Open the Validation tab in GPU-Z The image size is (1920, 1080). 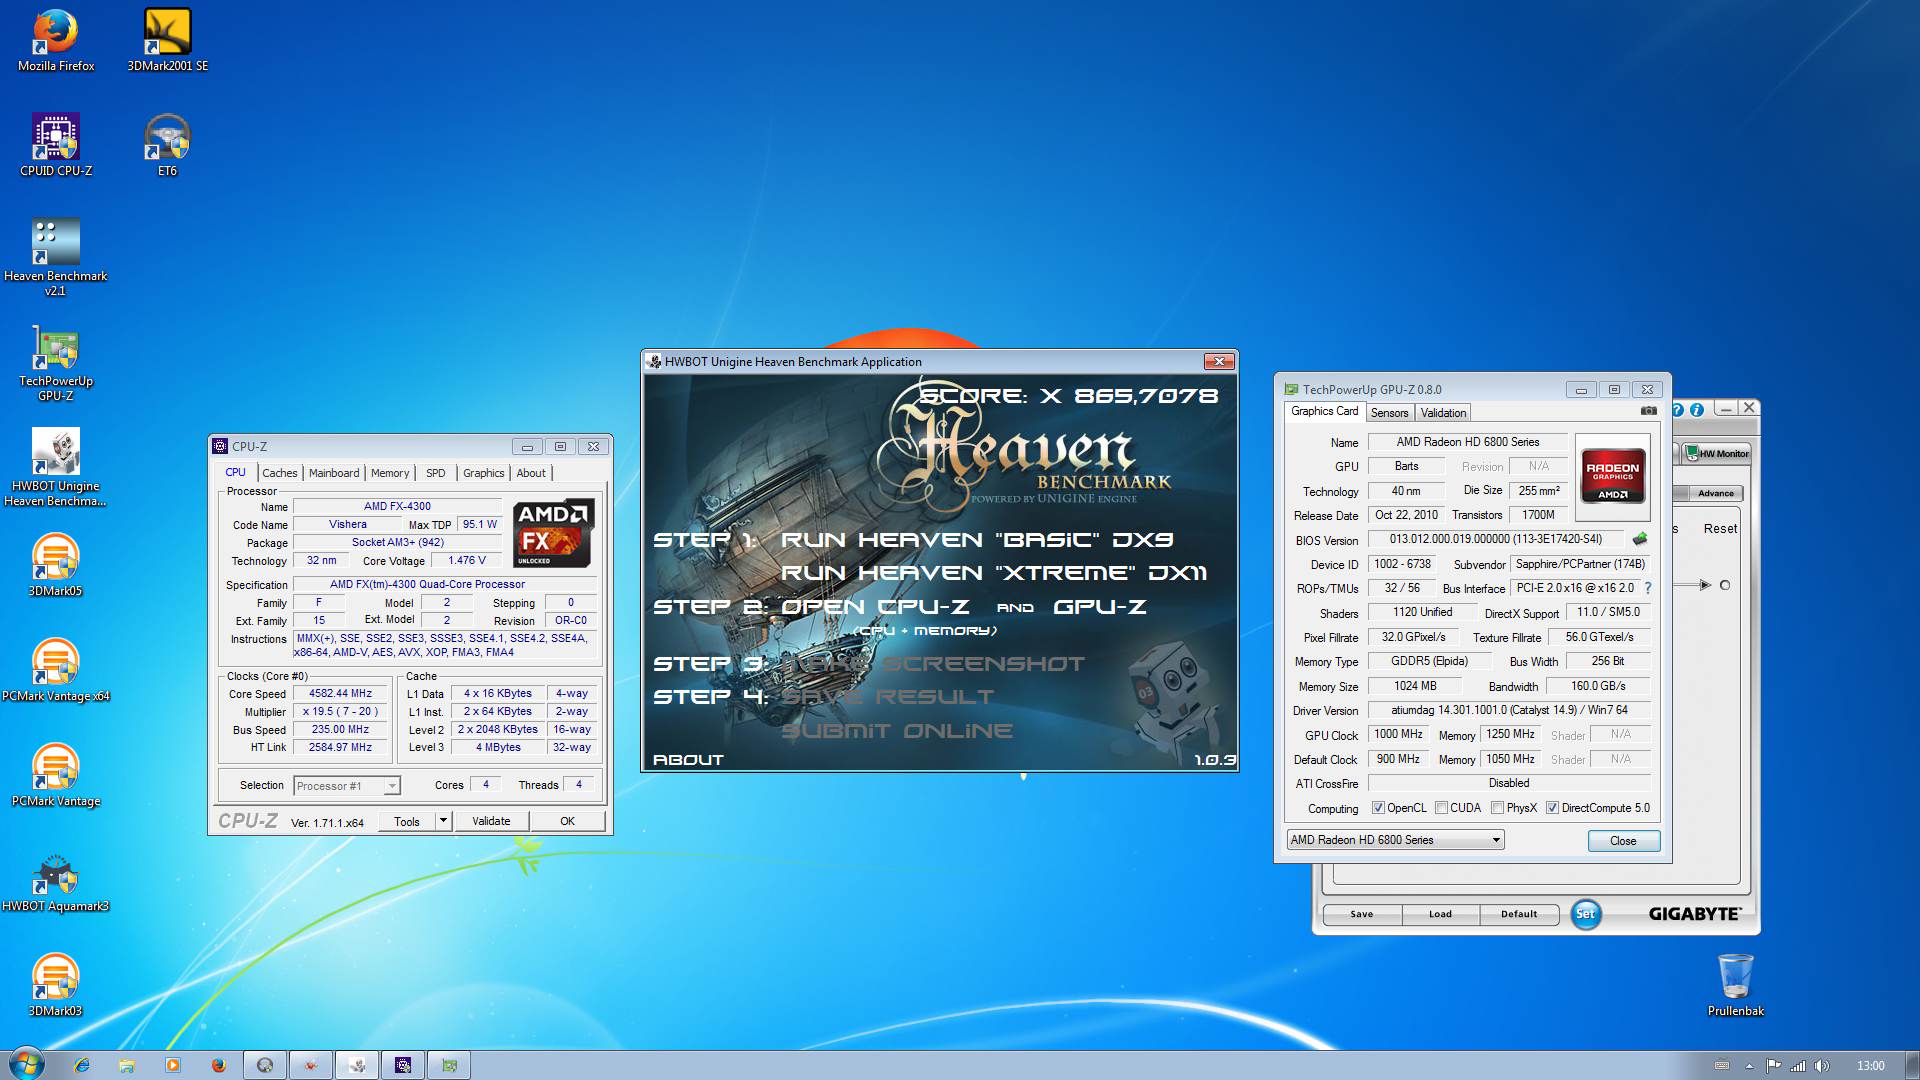pyautogui.click(x=1443, y=413)
